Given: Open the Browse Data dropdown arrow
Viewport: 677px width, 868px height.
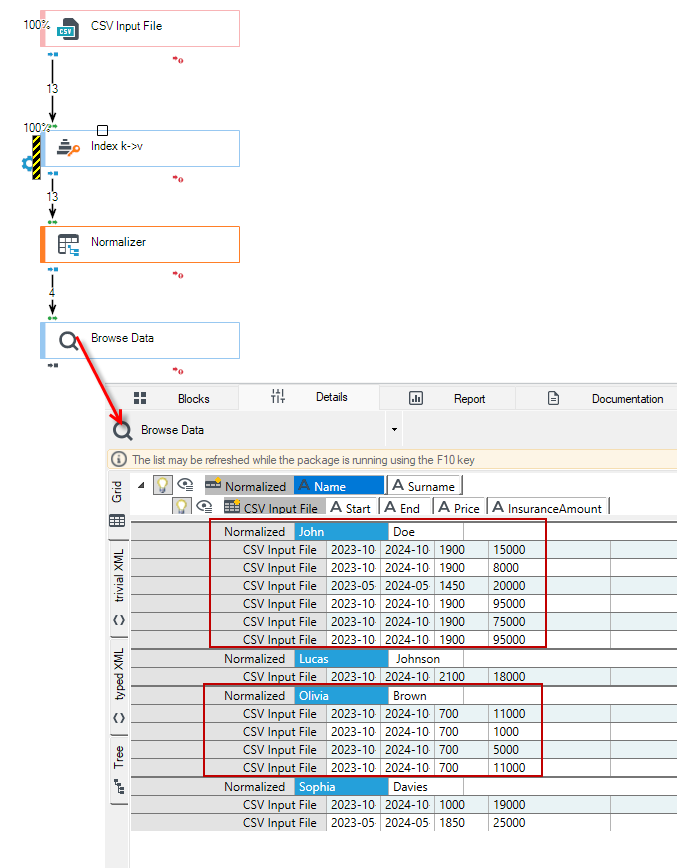Looking at the screenshot, I should tap(394, 430).
